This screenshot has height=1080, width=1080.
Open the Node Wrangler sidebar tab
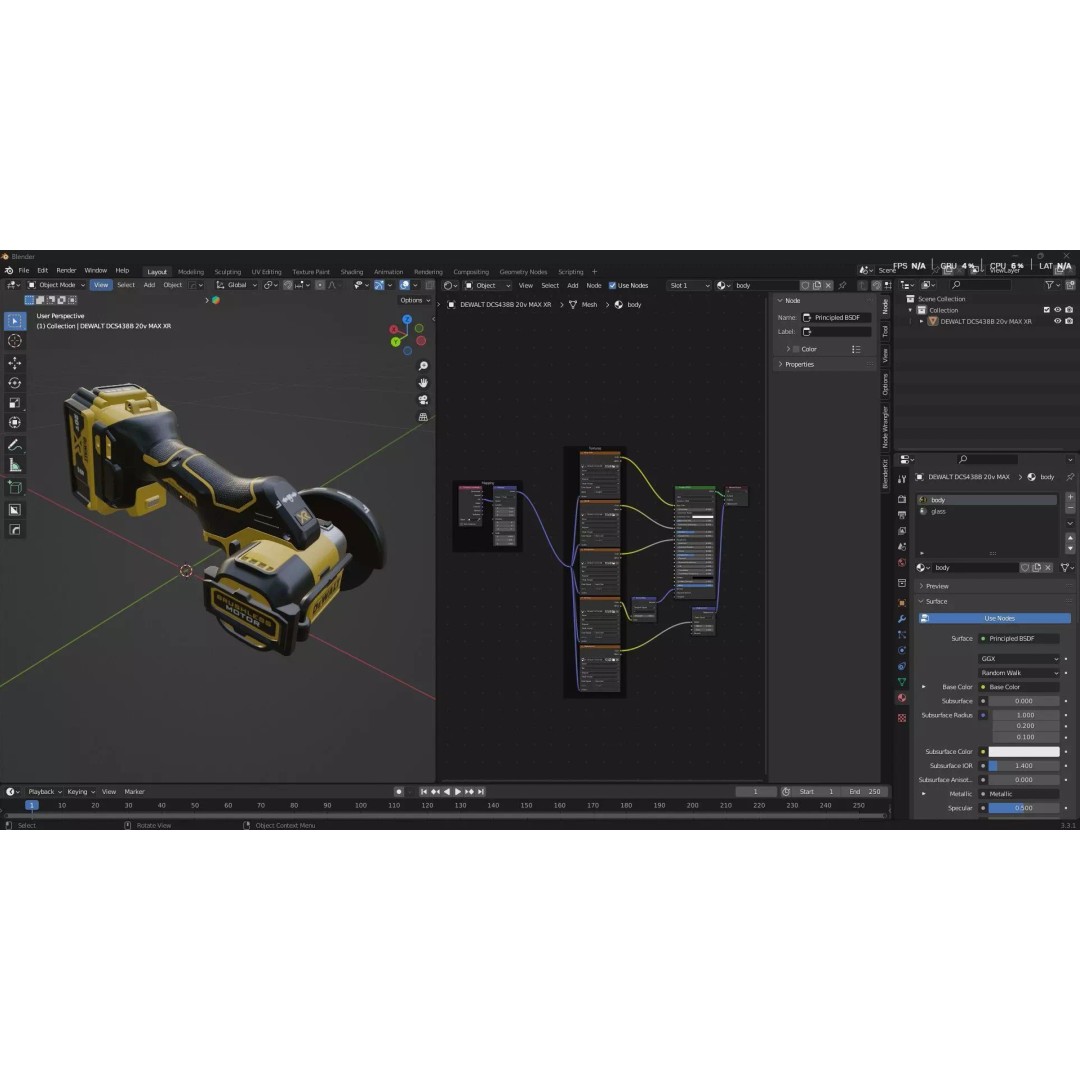885,427
